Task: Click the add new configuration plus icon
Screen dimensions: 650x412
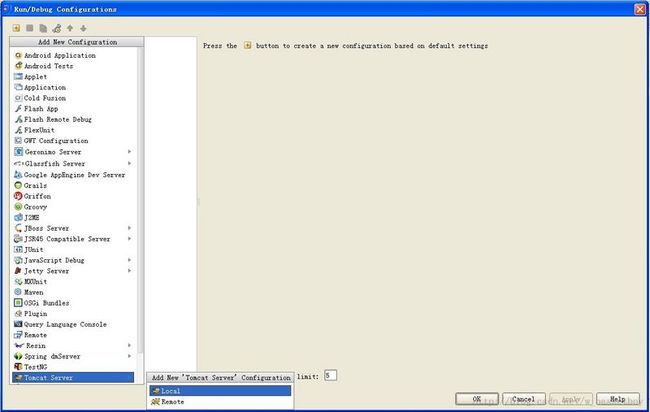Action: pos(16,28)
